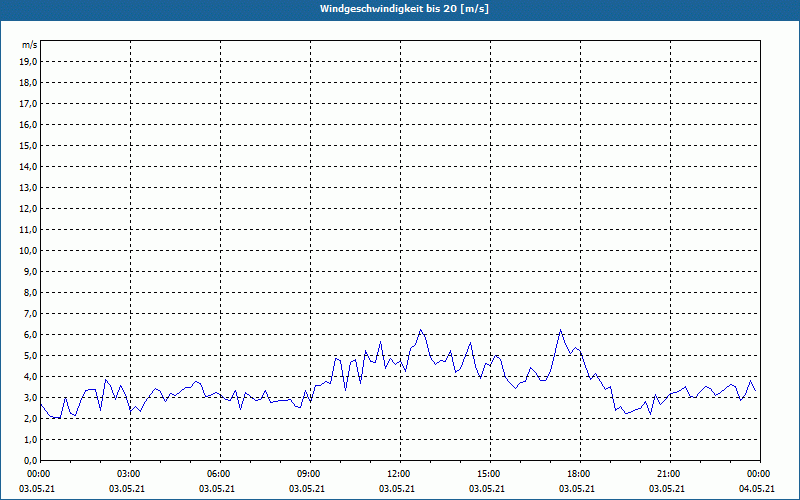Click the 21:00 time axis label
This screenshot has height=500, width=800.
670,474
